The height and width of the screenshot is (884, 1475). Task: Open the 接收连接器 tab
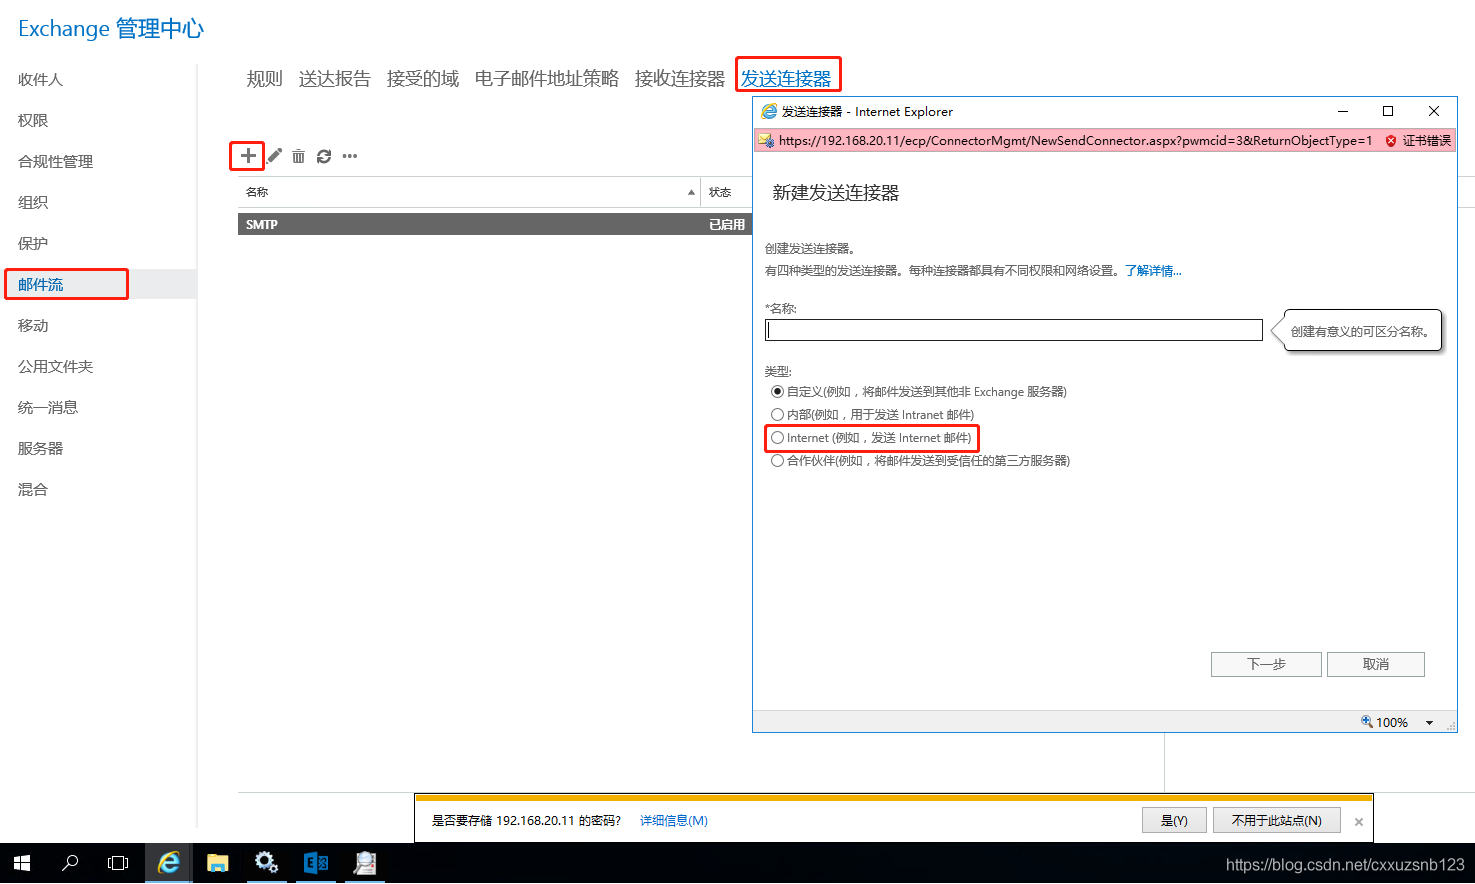click(680, 79)
